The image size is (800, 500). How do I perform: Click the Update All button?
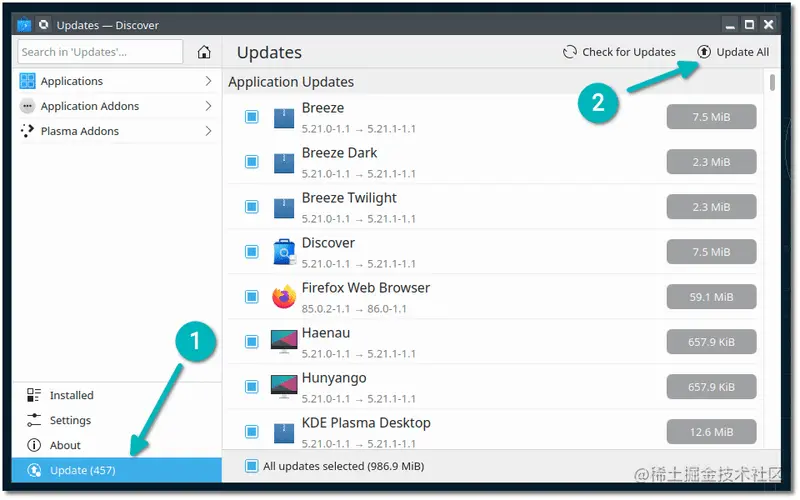pos(733,52)
